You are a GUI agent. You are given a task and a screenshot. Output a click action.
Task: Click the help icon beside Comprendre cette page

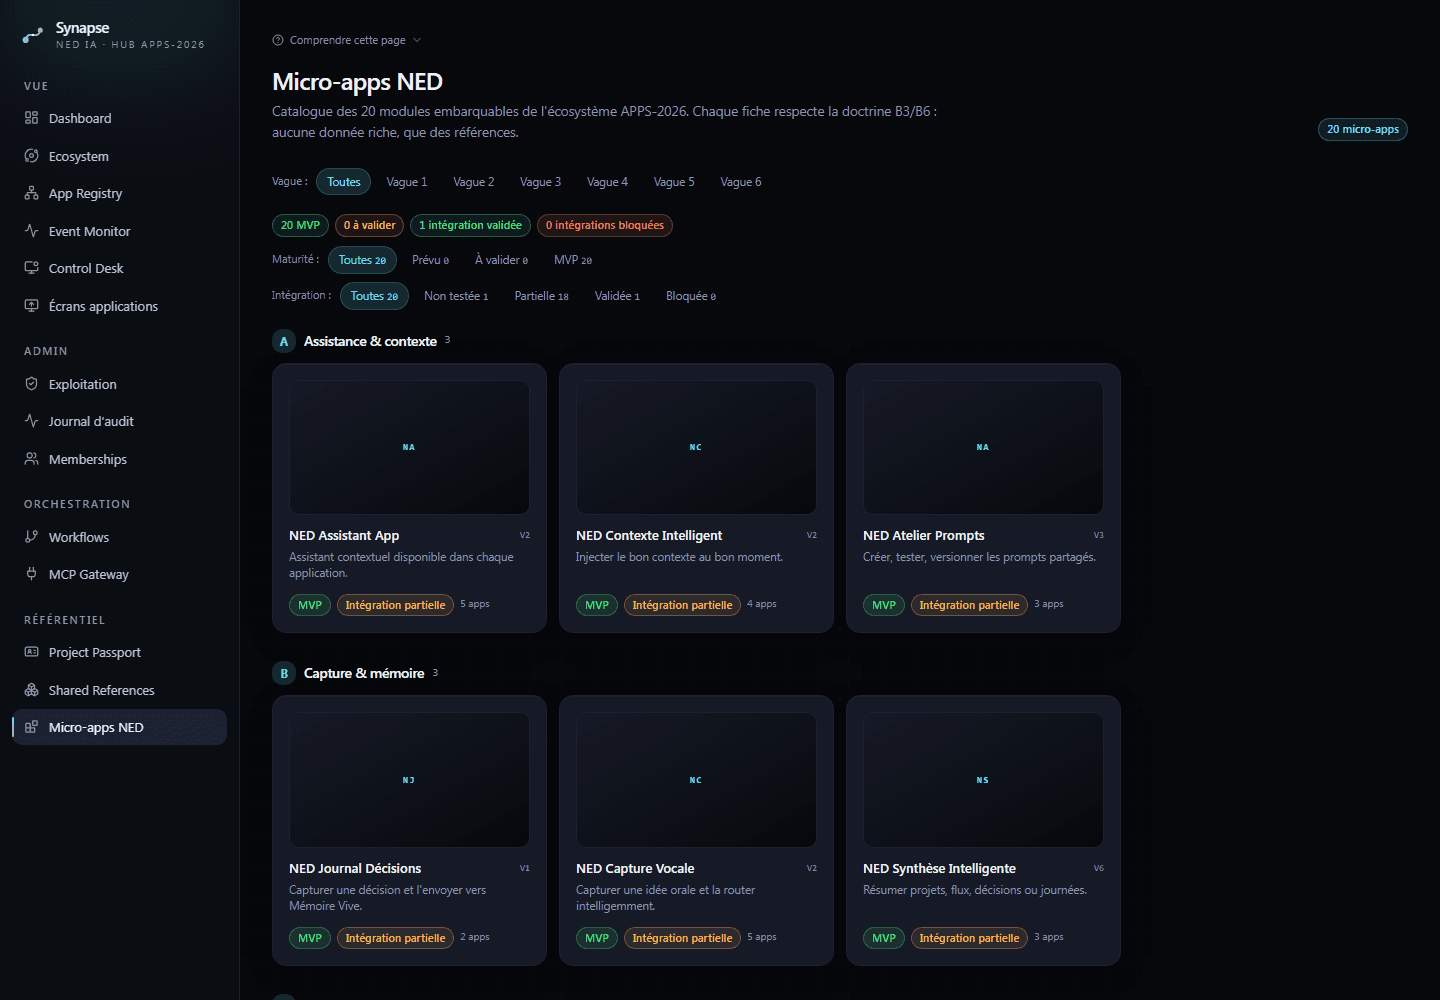tap(278, 40)
